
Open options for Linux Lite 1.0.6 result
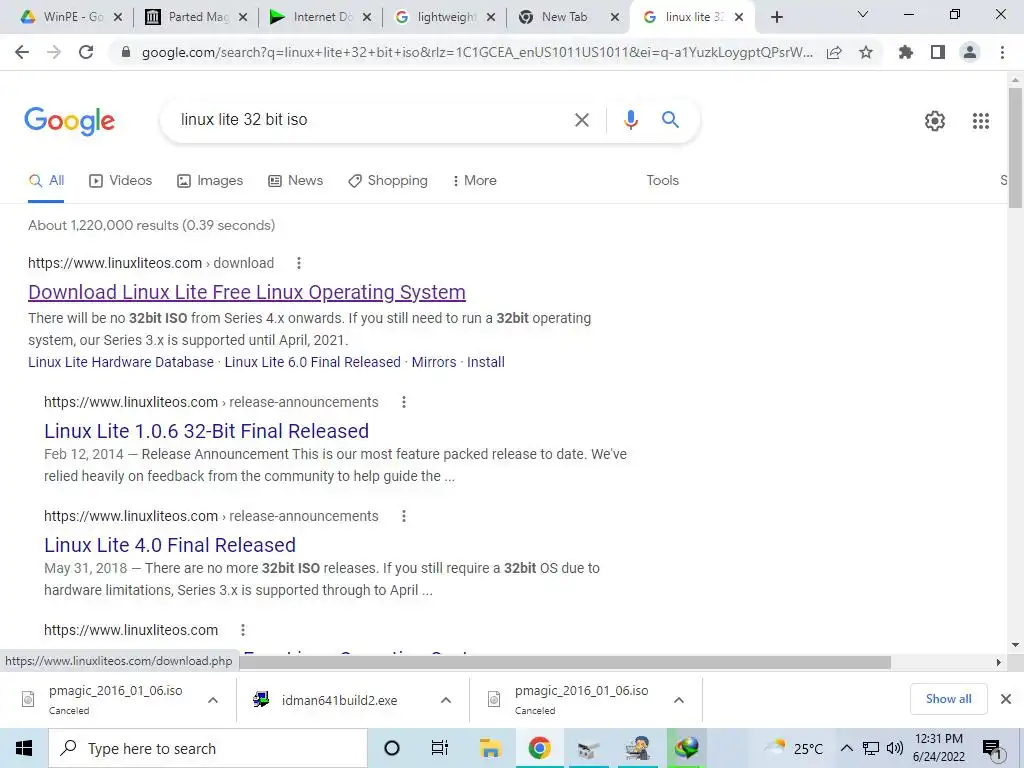(404, 402)
